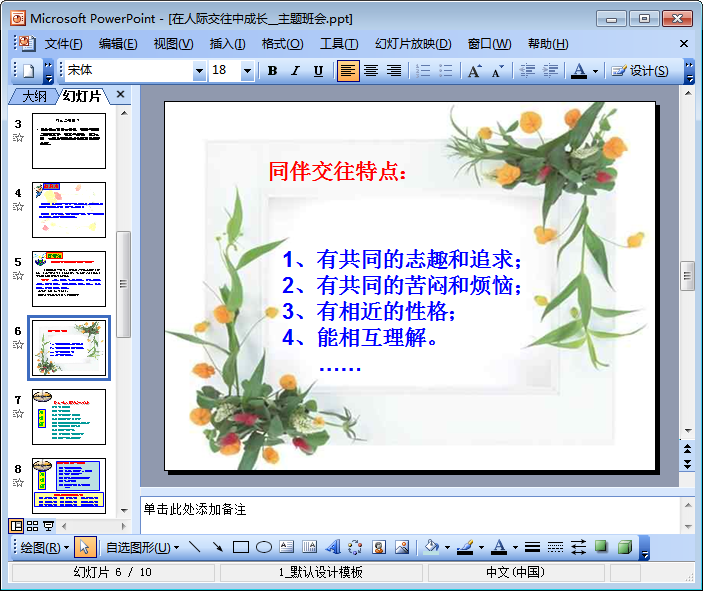This screenshot has height=591, width=703.
Task: Open the 宋体 font name dropdown
Action: [199, 71]
